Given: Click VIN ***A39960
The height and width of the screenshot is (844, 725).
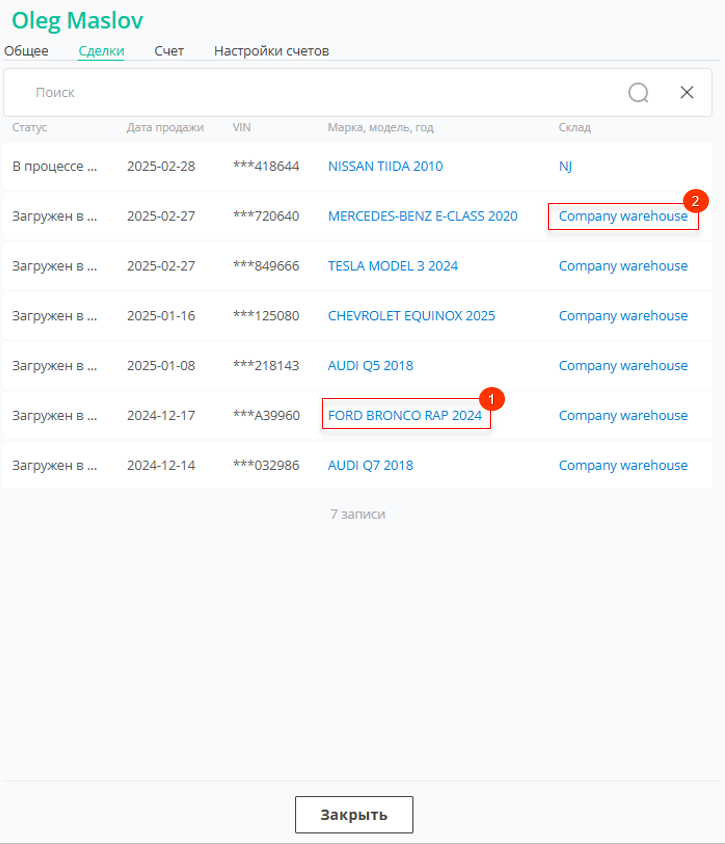Looking at the screenshot, I should (x=266, y=416).
